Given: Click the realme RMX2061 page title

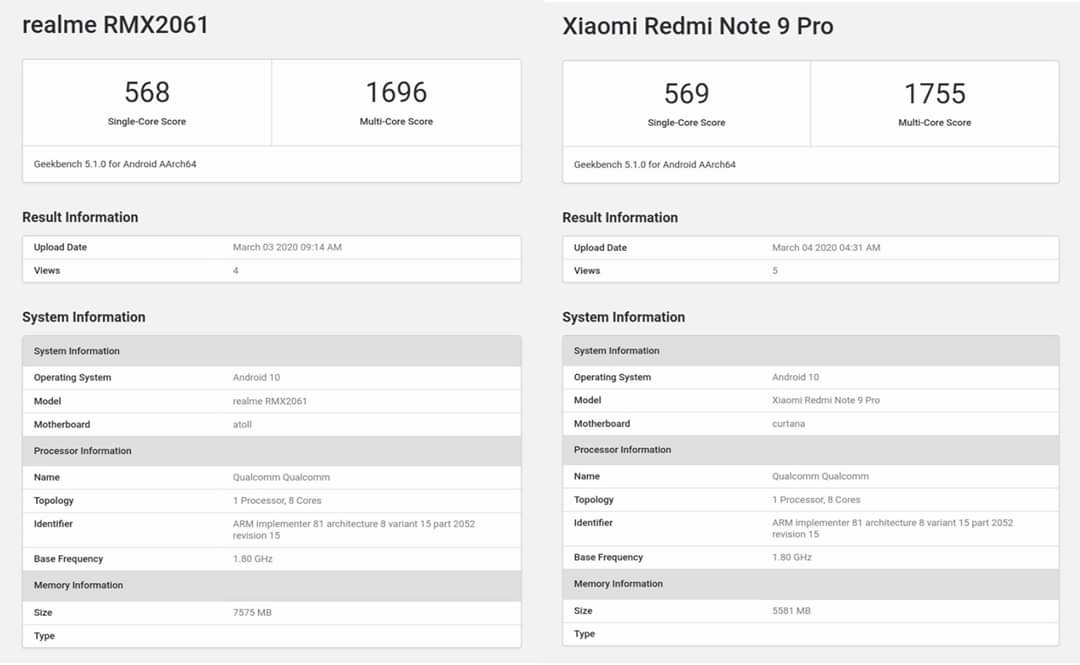Looking at the screenshot, I should 115,25.
